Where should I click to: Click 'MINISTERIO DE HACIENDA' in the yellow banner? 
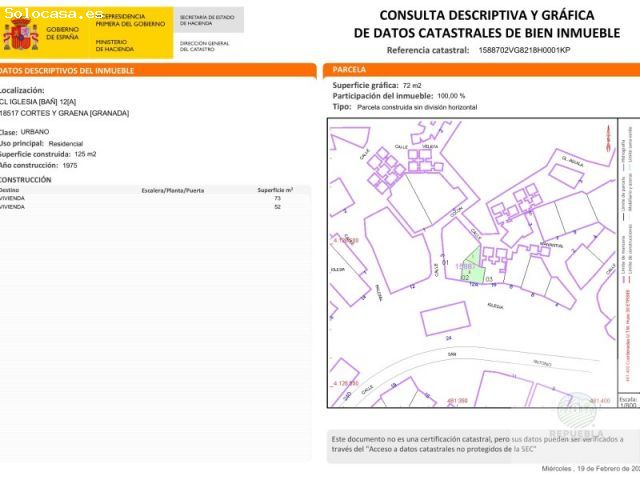[115, 45]
